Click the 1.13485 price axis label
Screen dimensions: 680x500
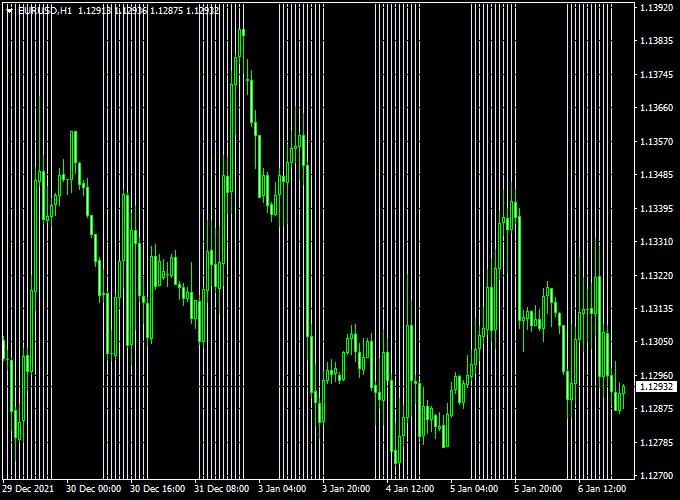click(x=657, y=175)
